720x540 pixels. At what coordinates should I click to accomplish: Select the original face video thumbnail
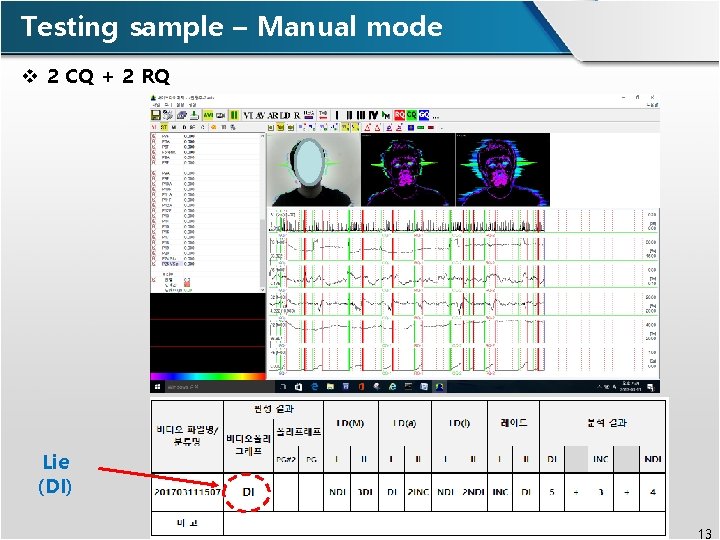[314, 169]
